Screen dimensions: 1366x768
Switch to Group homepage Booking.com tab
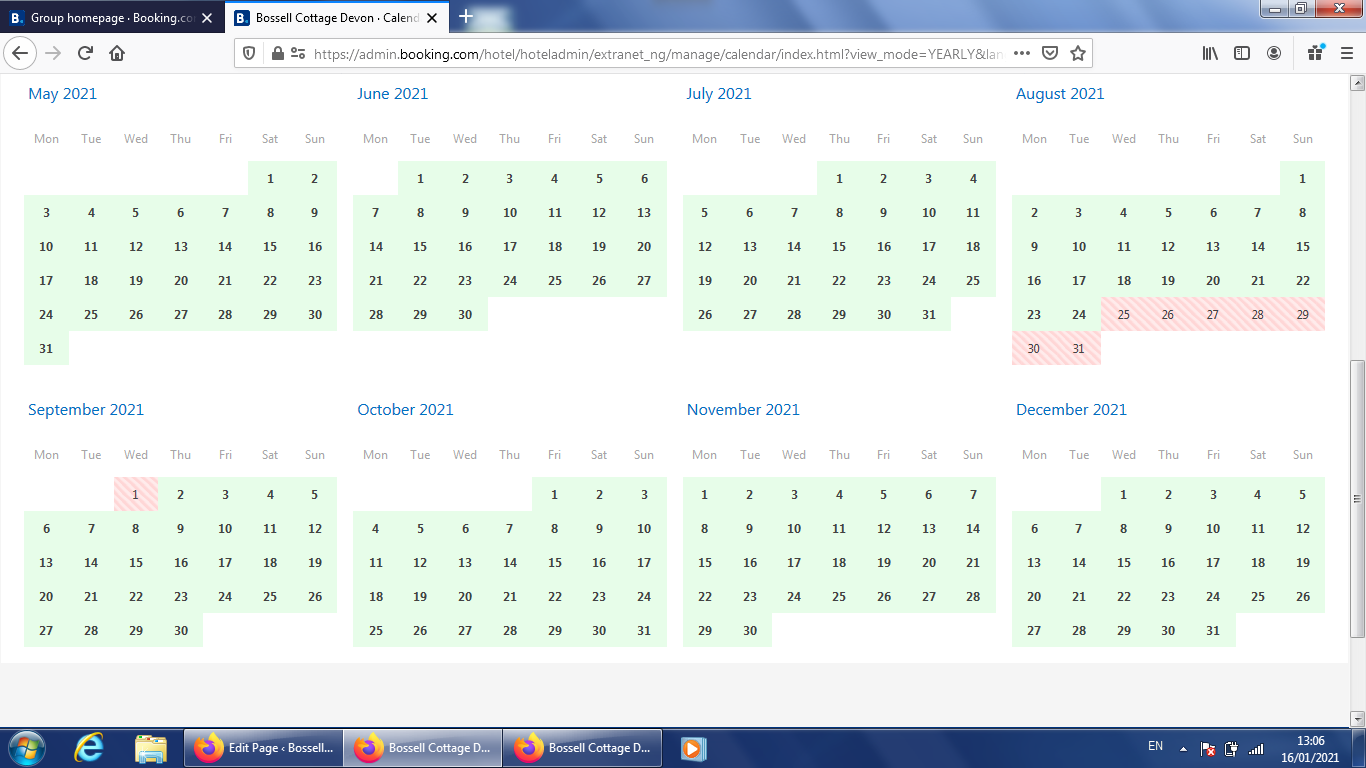point(110,18)
